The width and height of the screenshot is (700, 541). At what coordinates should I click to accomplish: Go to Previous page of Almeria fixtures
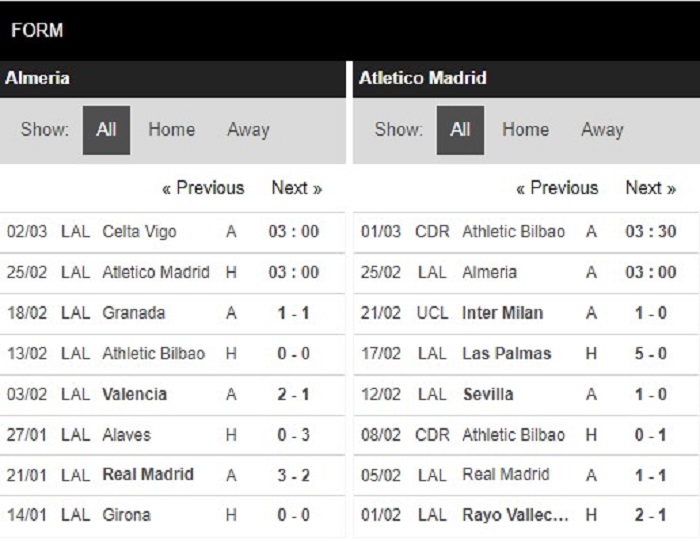pyautogui.click(x=203, y=188)
